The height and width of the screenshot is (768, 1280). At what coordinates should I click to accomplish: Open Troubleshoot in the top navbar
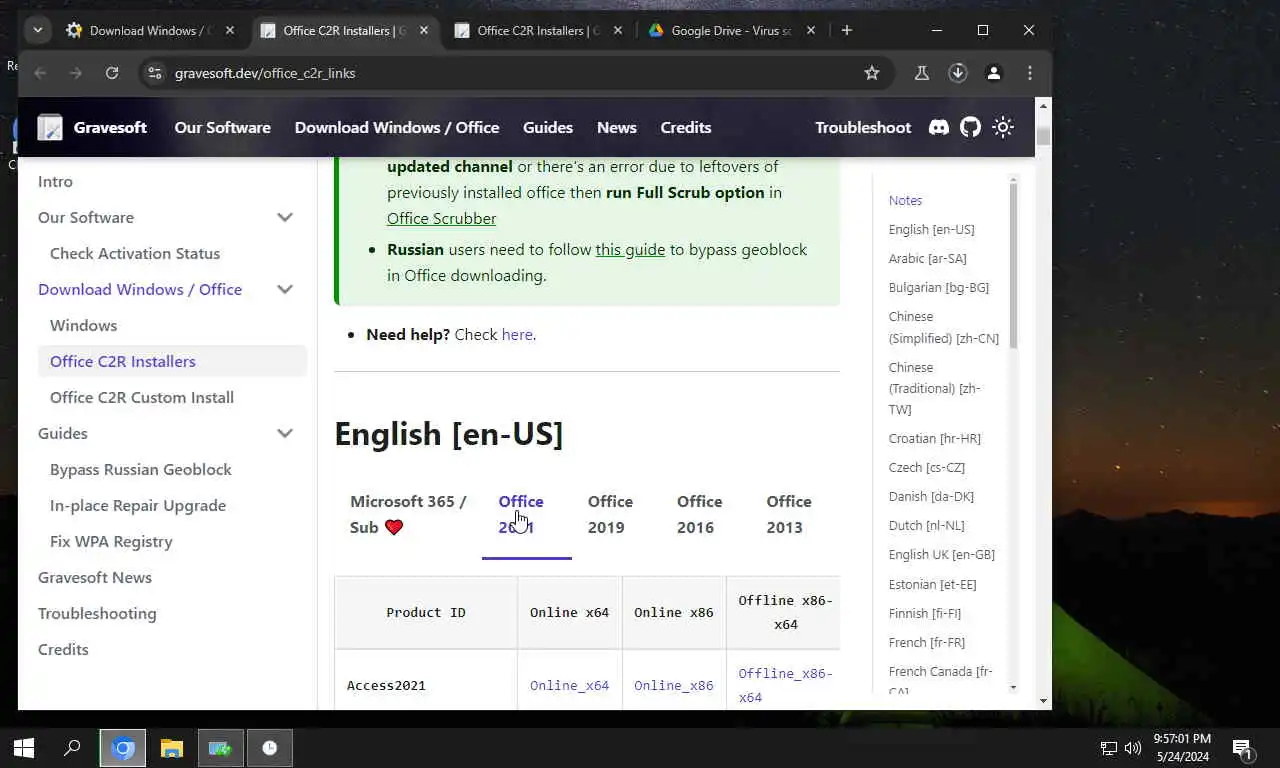863,127
